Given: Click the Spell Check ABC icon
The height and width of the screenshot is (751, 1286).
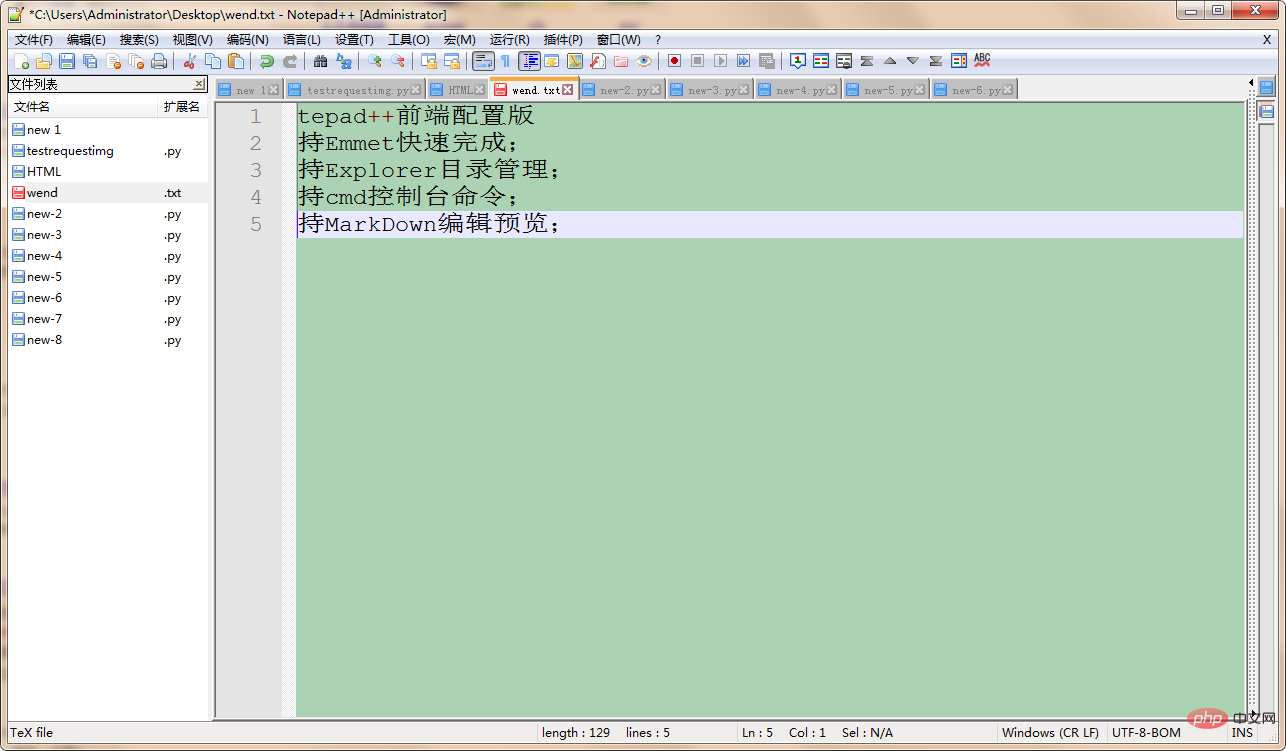Looking at the screenshot, I should click(982, 61).
